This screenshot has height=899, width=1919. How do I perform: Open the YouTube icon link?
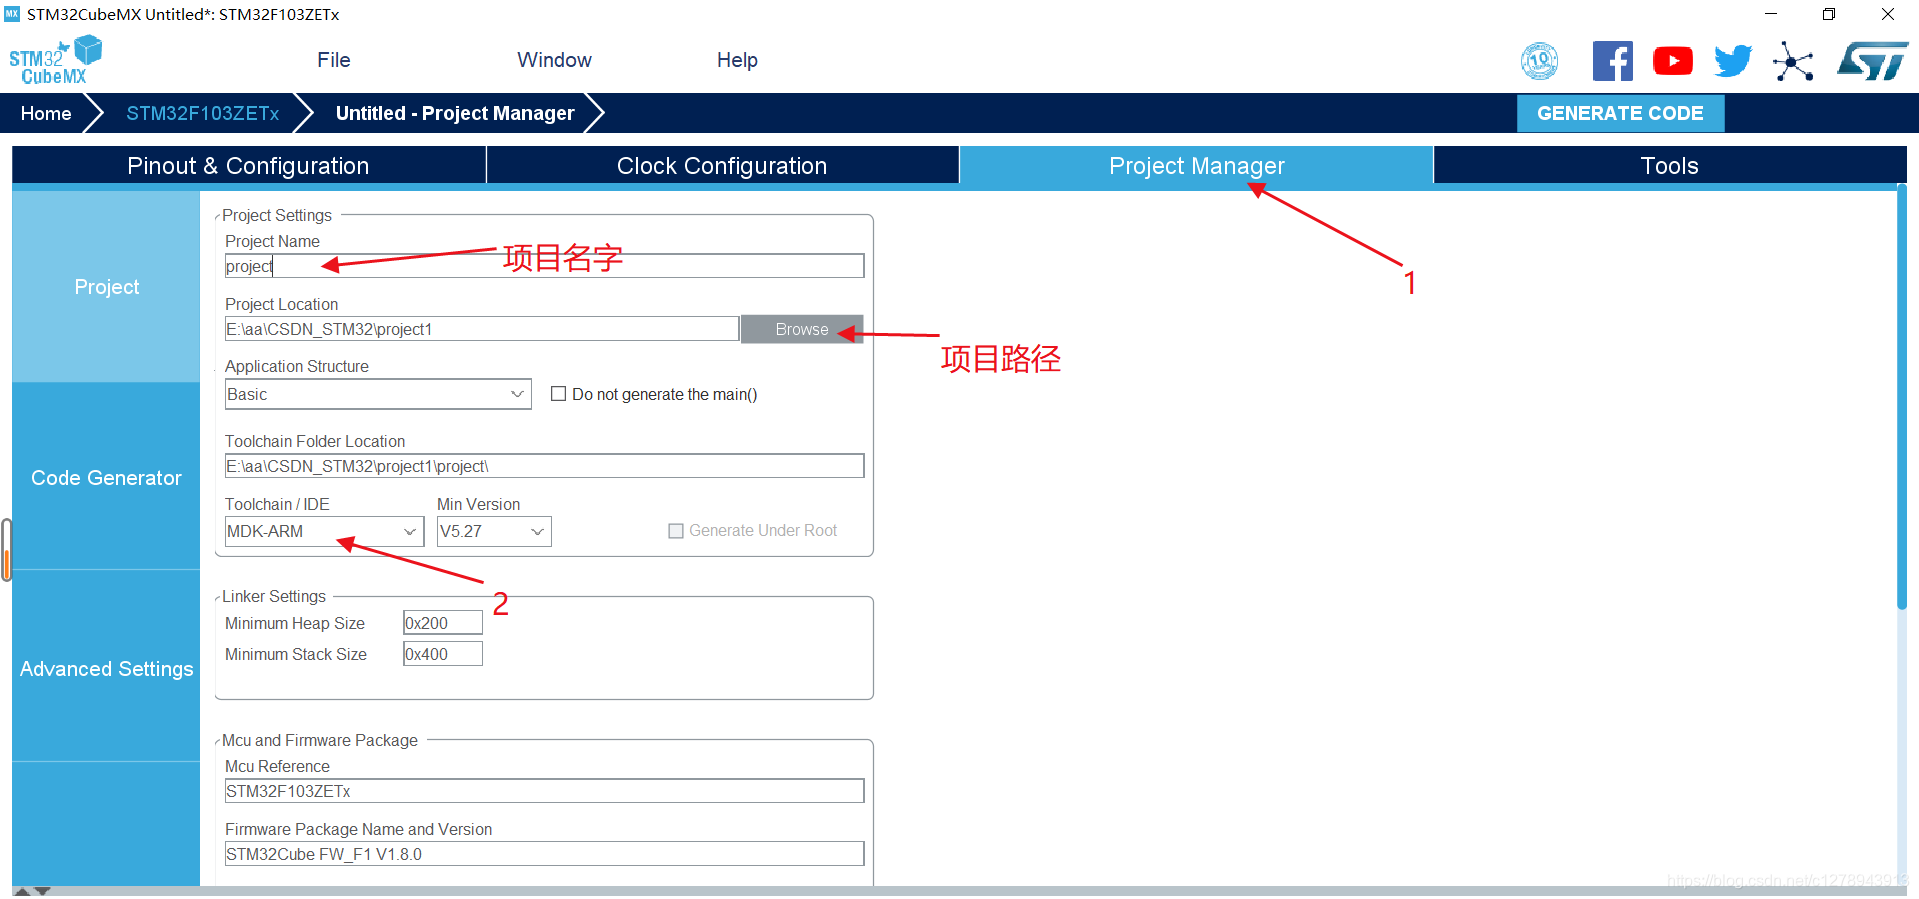click(x=1673, y=61)
